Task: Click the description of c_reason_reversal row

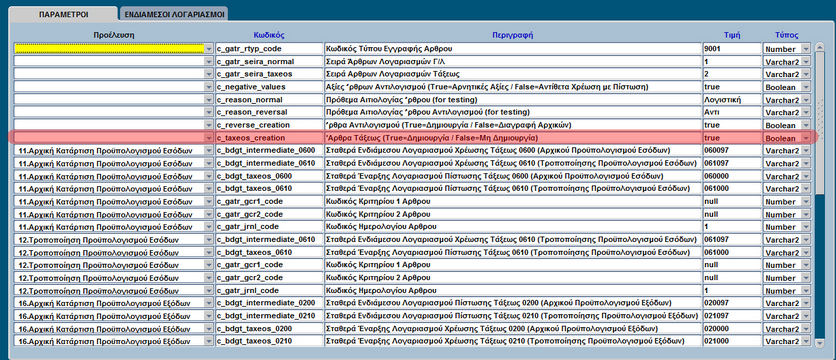Action: tap(513, 113)
